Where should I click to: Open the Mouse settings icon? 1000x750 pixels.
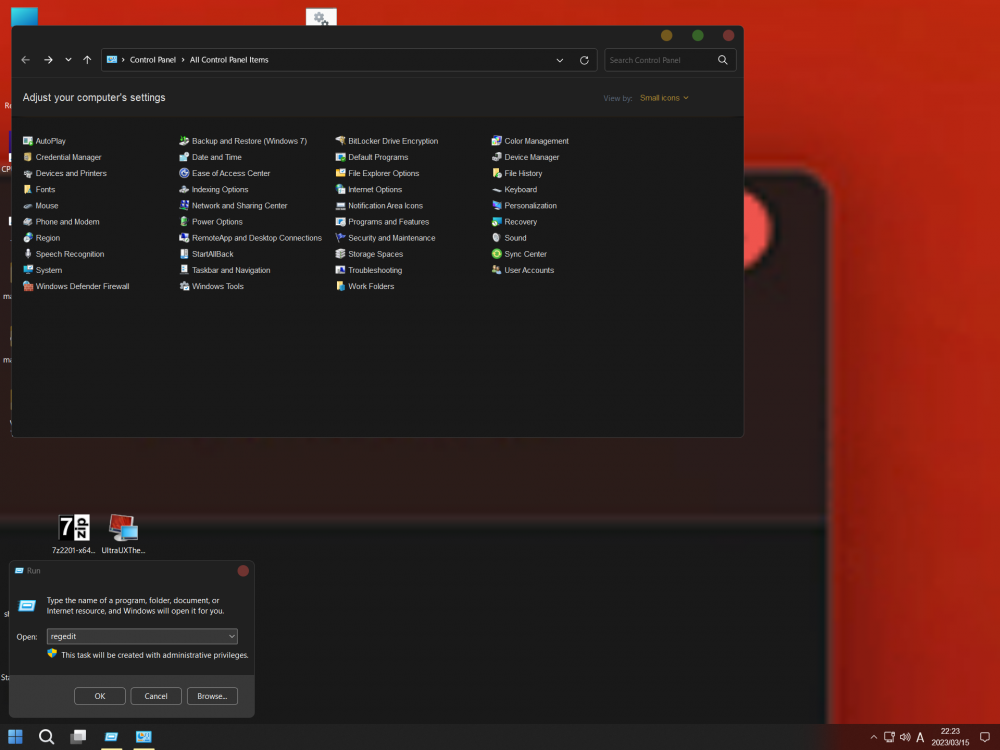pyautogui.click(x=27, y=205)
